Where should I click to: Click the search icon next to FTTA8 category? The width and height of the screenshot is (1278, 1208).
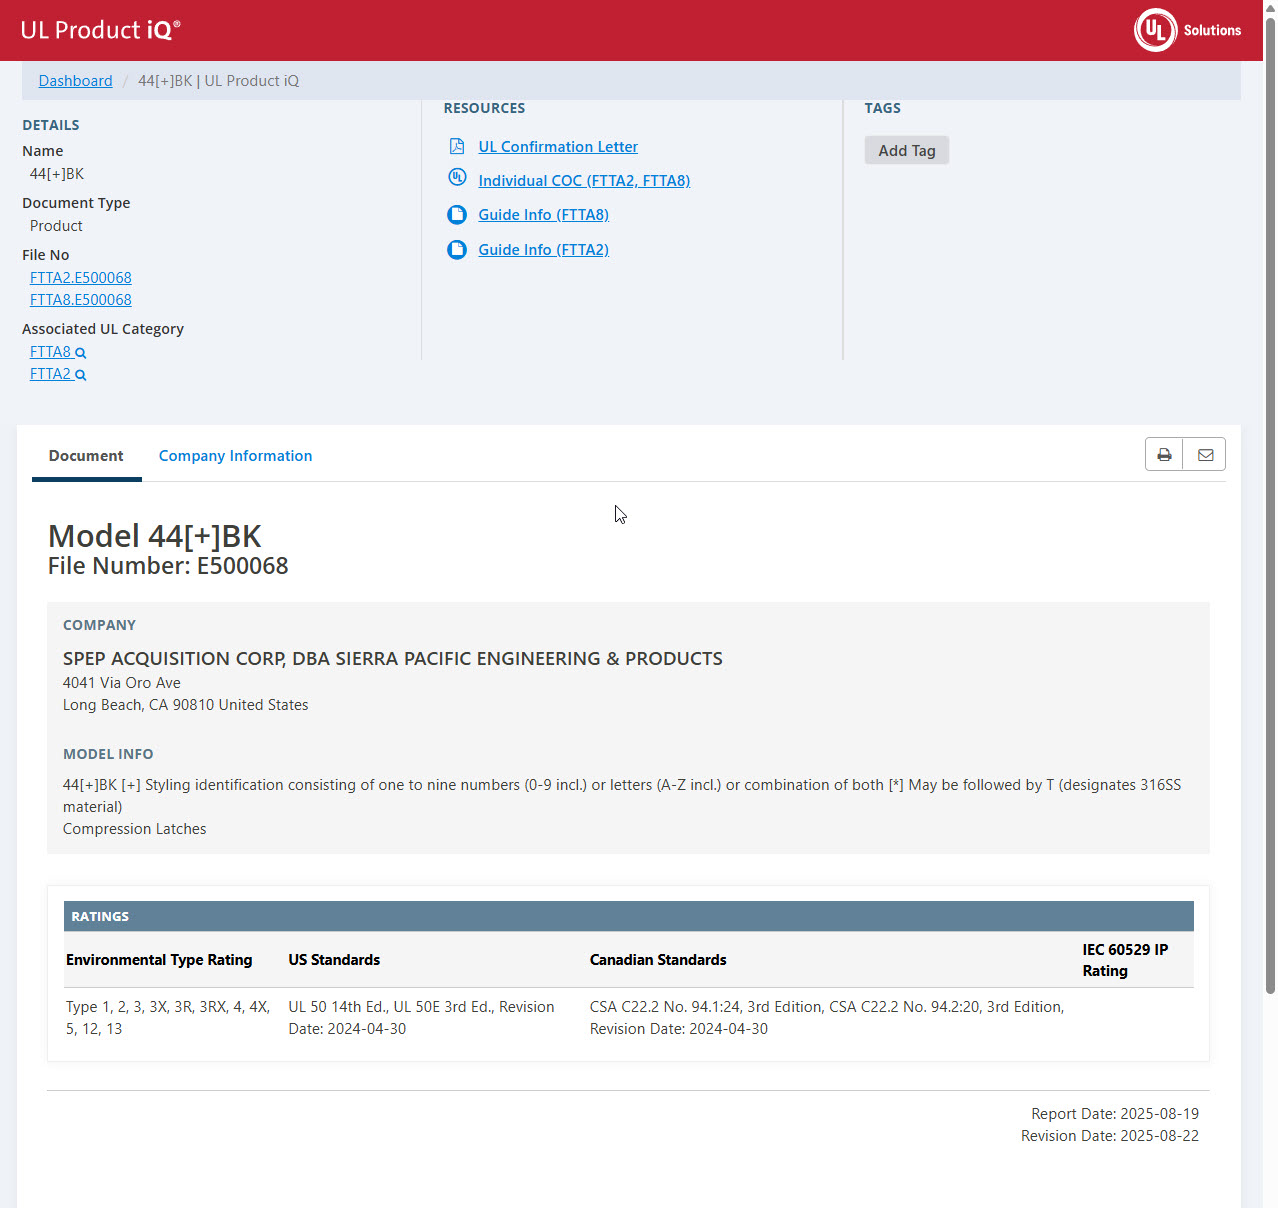tap(81, 353)
